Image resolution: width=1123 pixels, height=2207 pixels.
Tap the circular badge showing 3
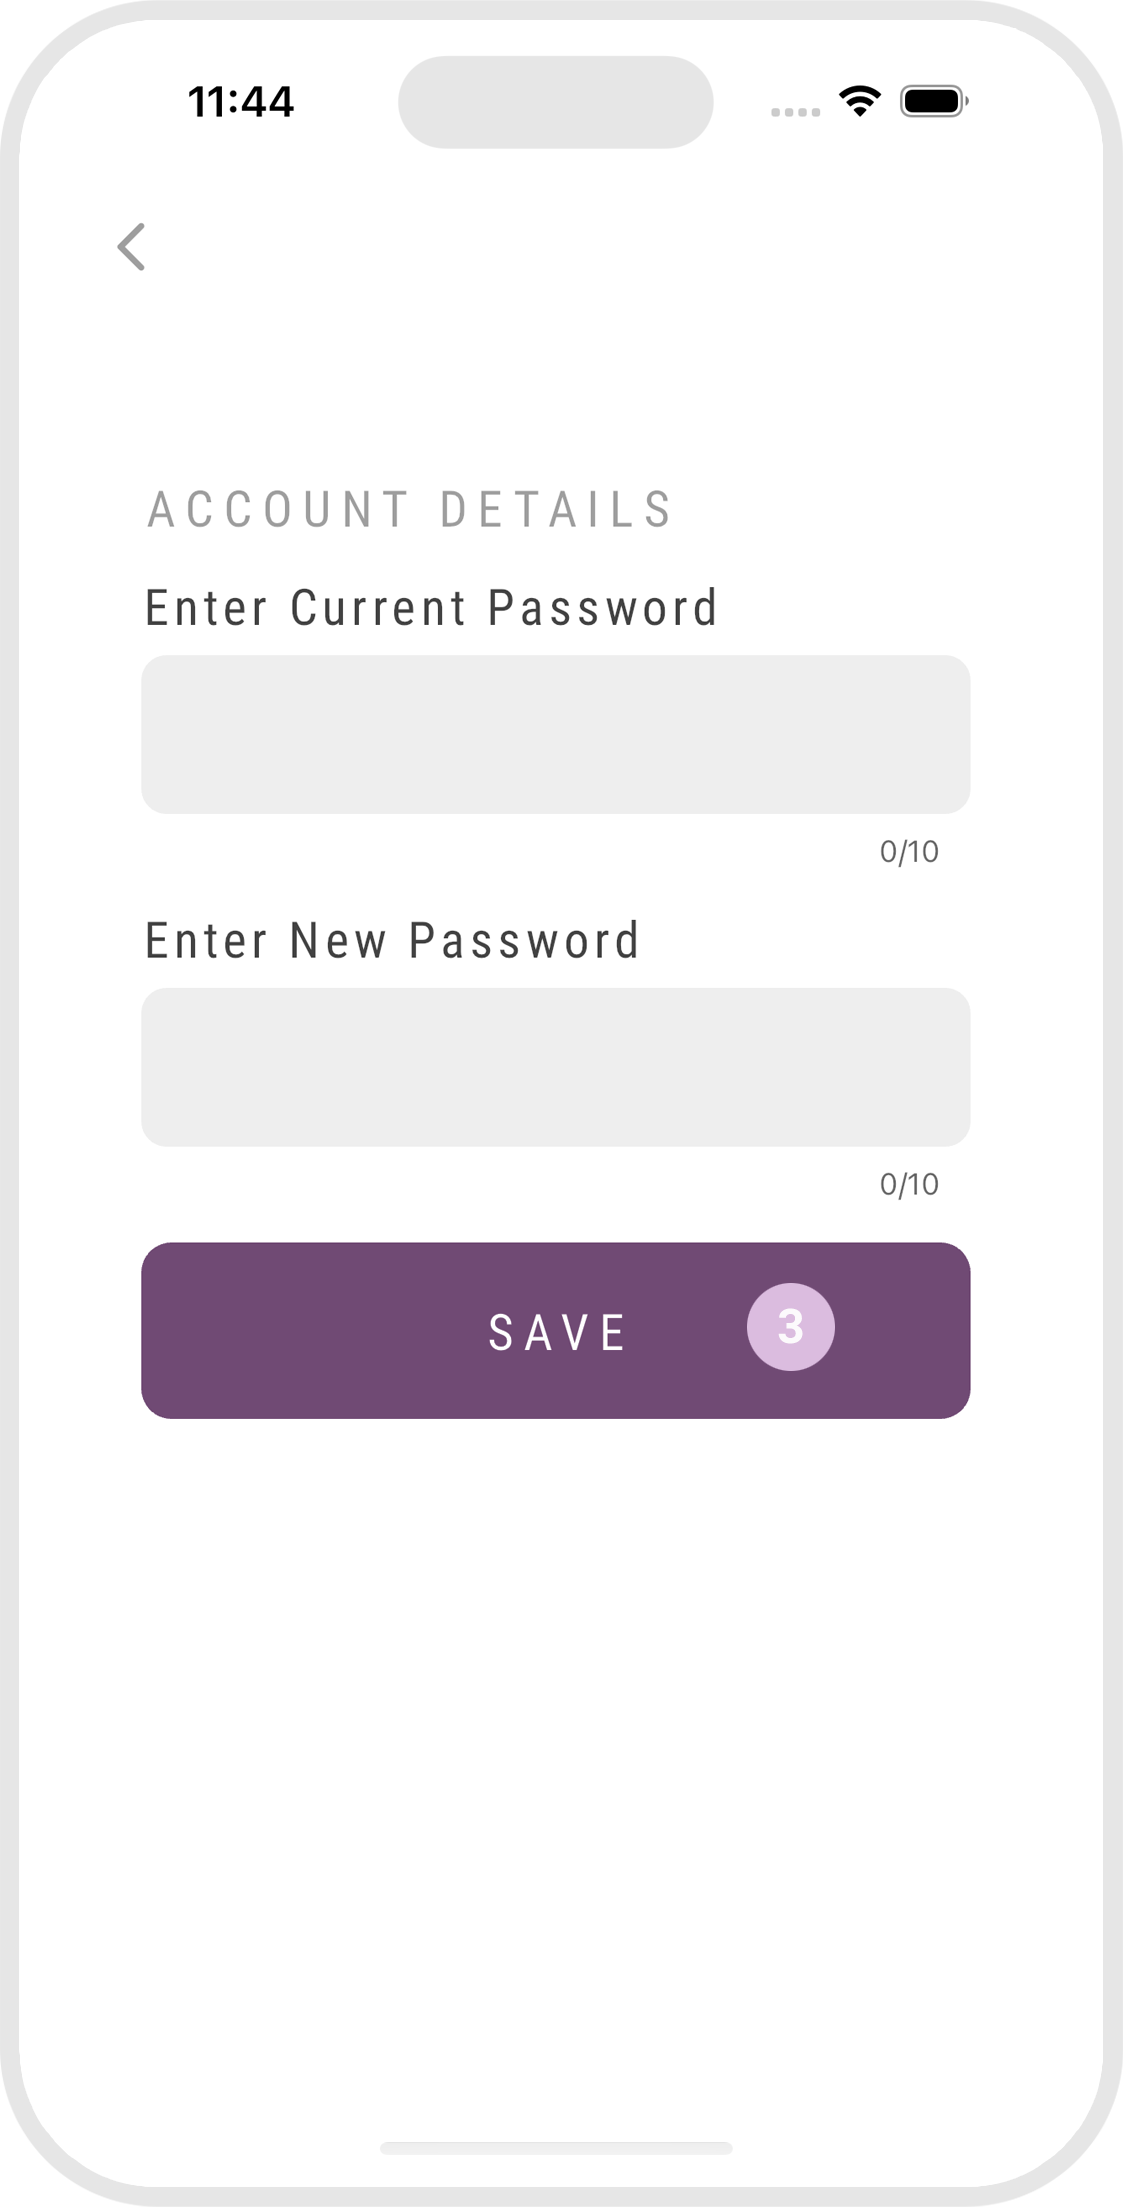point(790,1327)
